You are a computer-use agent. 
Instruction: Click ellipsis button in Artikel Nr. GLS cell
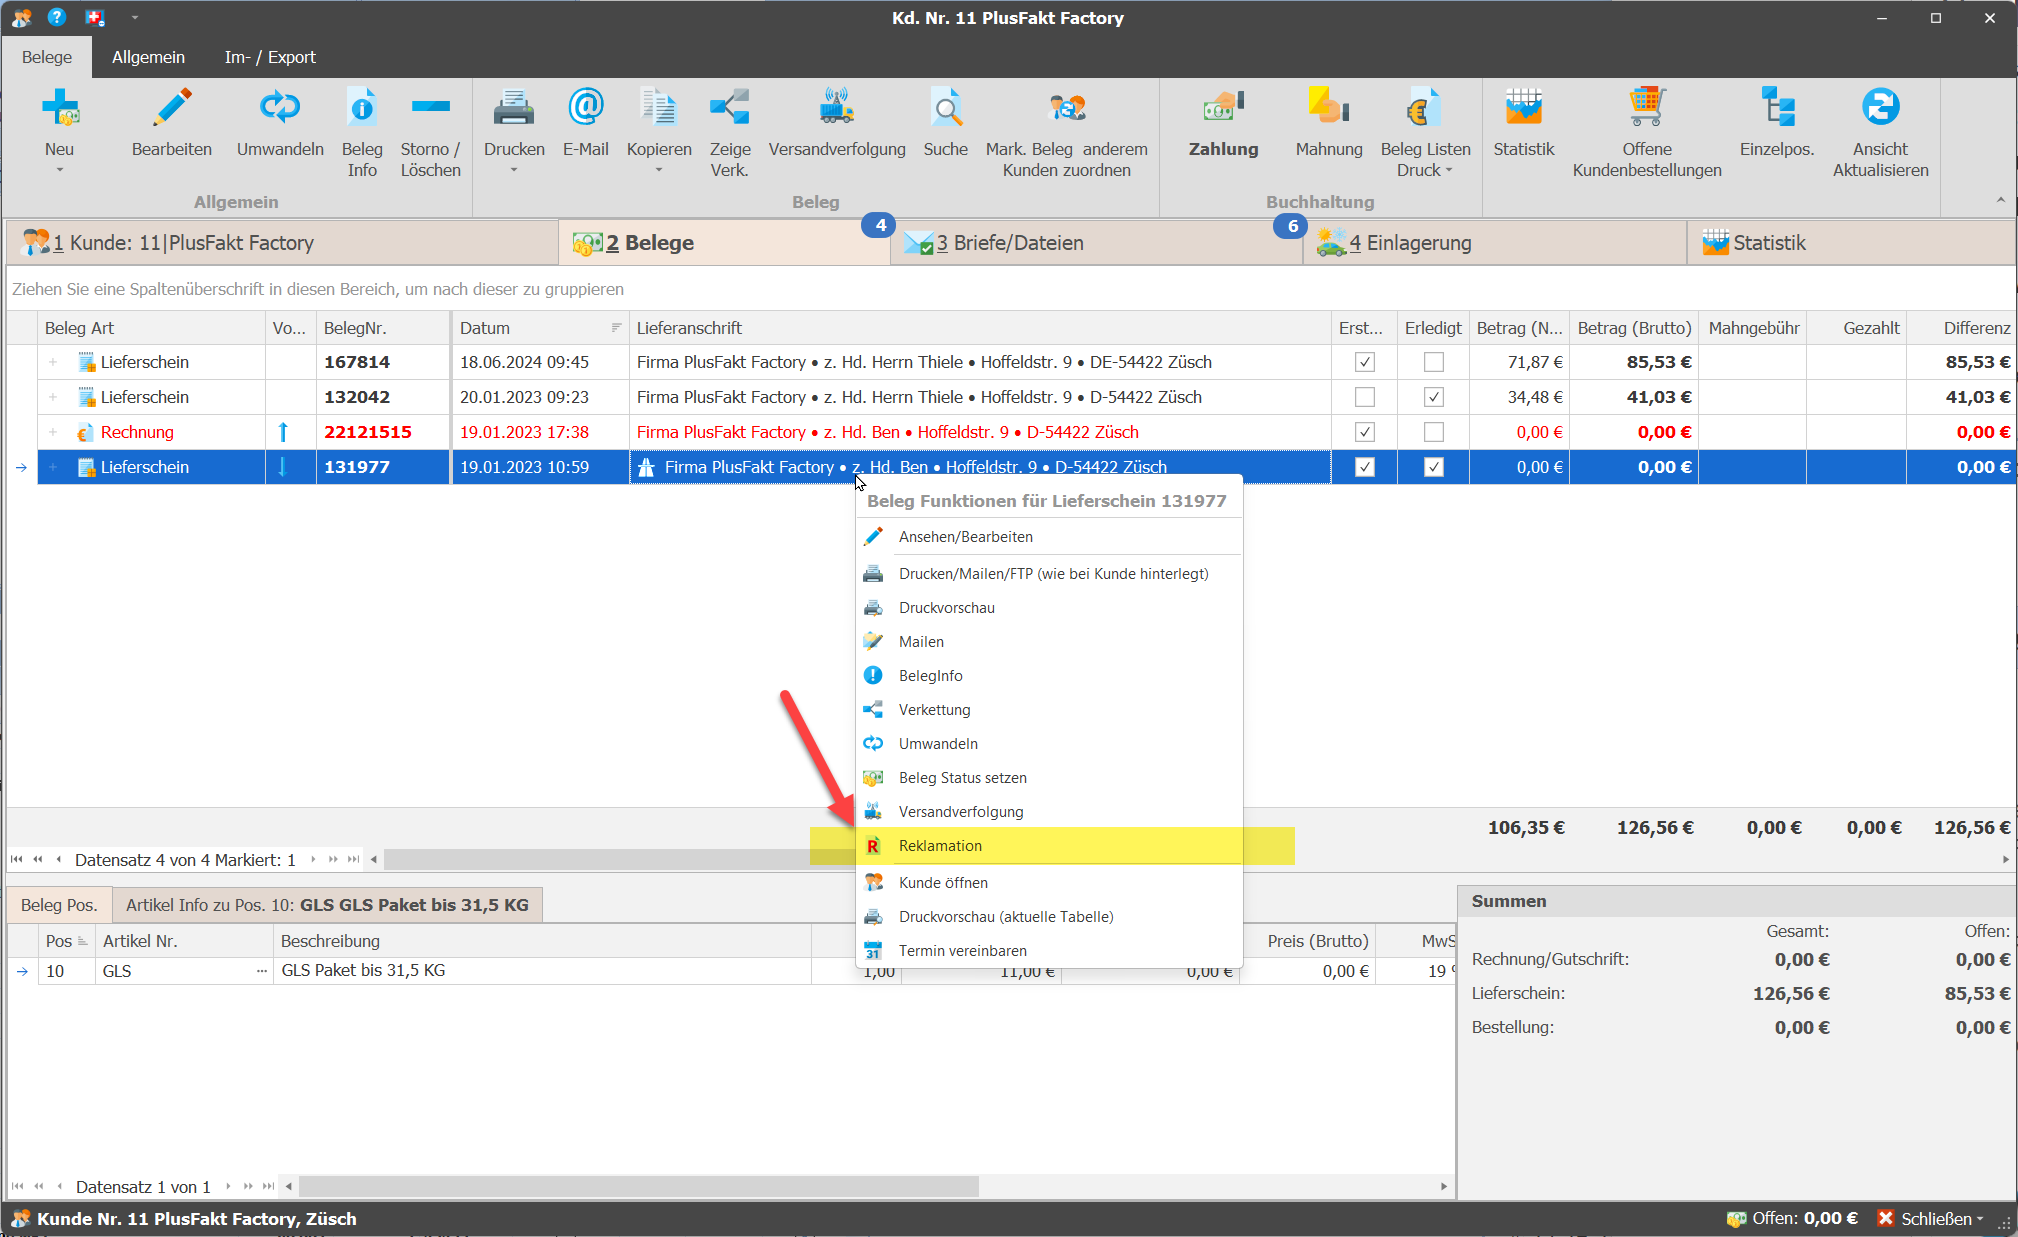point(262,971)
